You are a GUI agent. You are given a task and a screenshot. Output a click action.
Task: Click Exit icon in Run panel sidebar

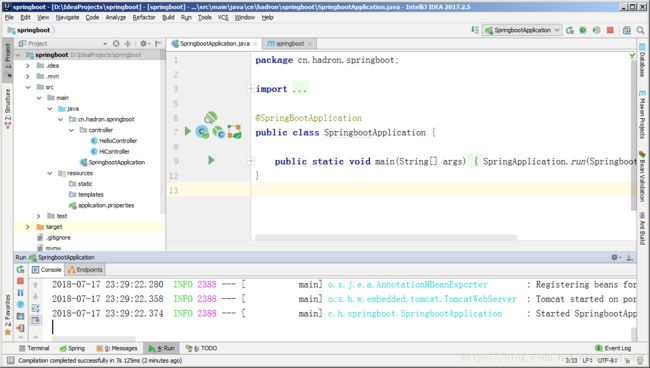click(x=20, y=328)
